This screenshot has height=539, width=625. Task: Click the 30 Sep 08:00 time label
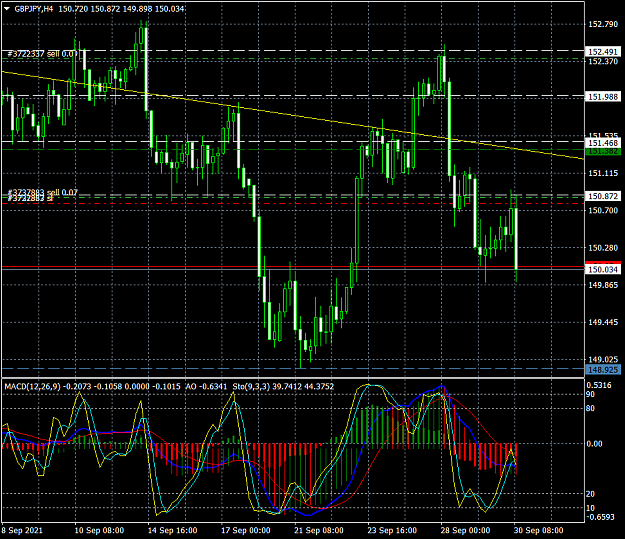[539, 530]
